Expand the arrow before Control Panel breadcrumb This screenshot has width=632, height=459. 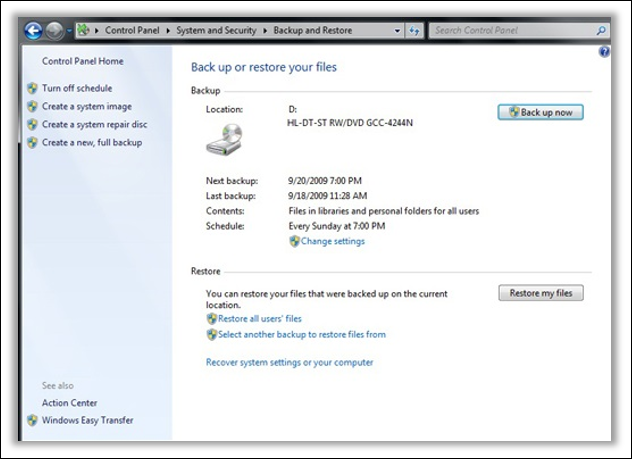click(x=97, y=31)
